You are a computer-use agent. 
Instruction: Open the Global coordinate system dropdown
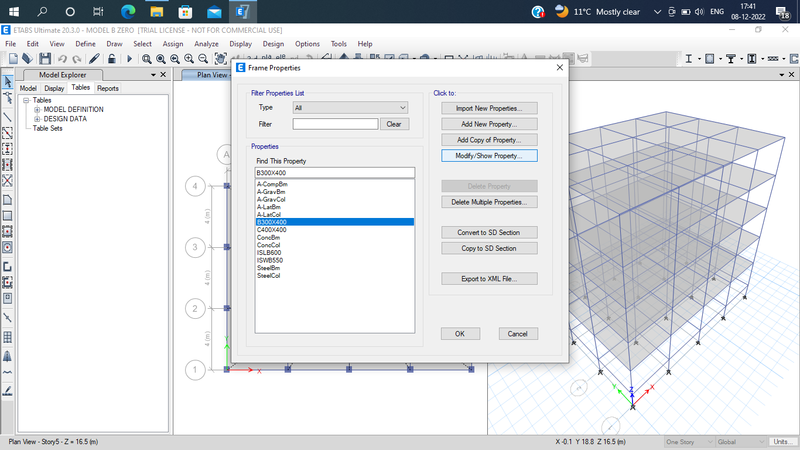(x=741, y=442)
